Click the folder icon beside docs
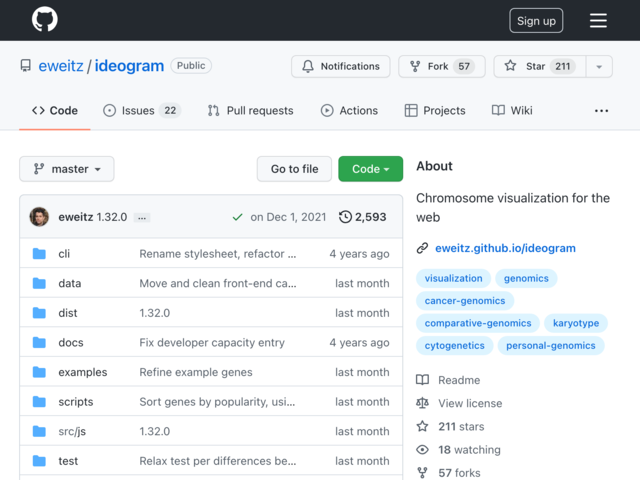Image resolution: width=640 pixels, height=480 pixels. click(39, 342)
